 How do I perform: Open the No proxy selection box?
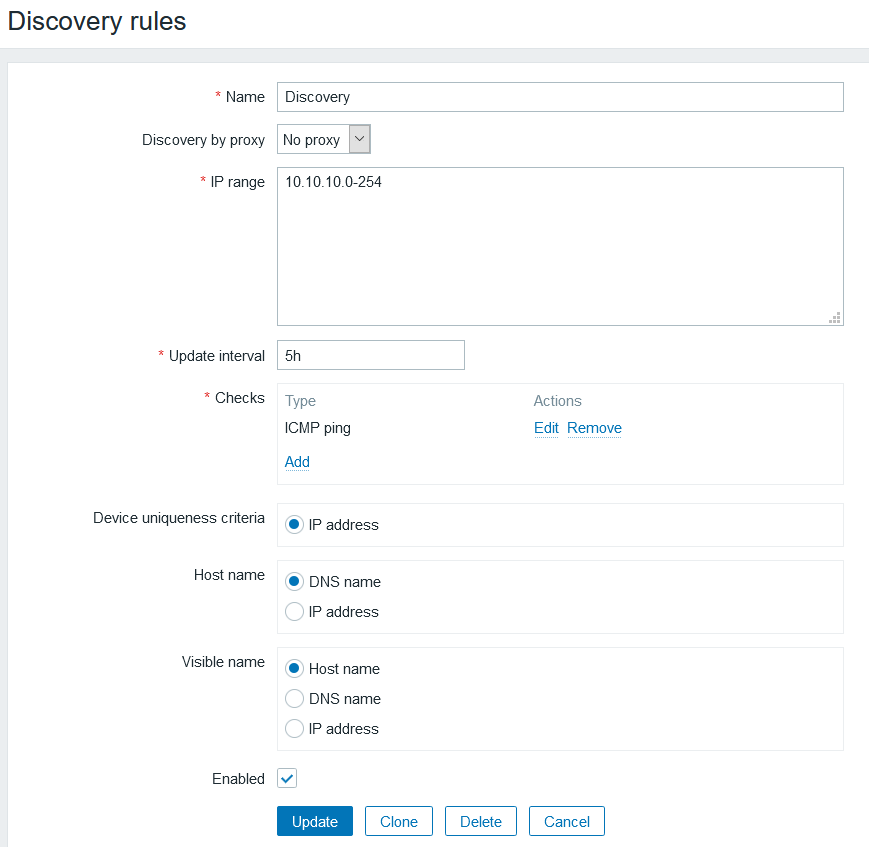pos(313,140)
